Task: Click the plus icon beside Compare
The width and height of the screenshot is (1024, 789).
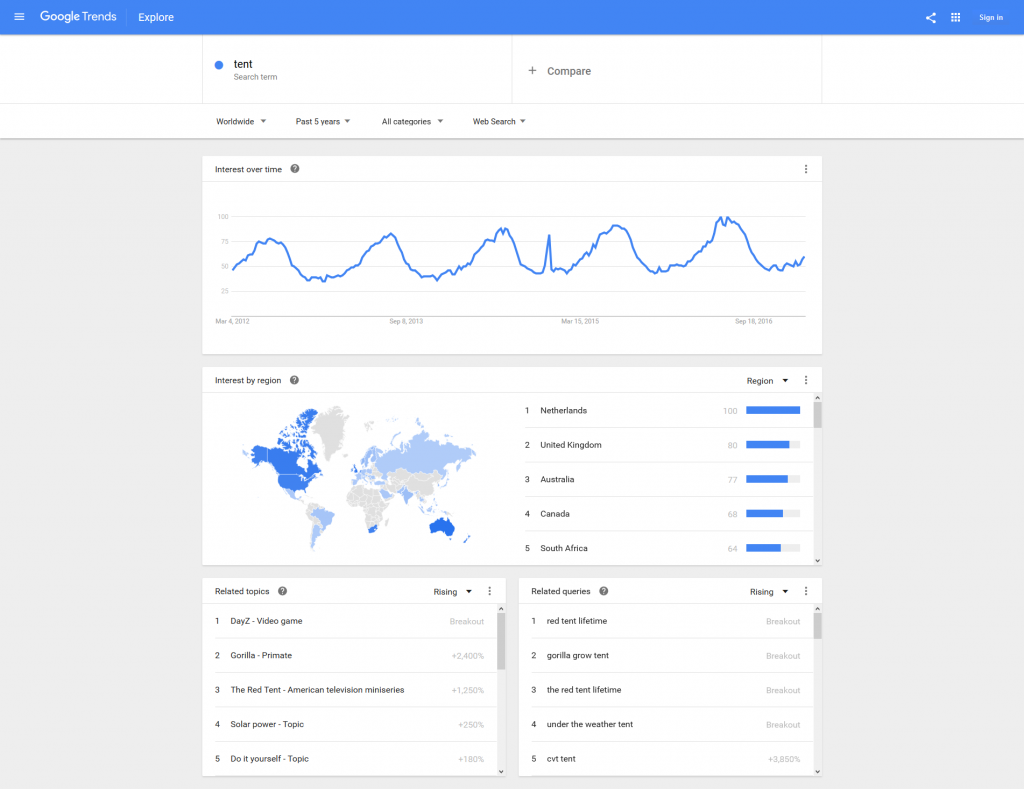Action: point(532,71)
